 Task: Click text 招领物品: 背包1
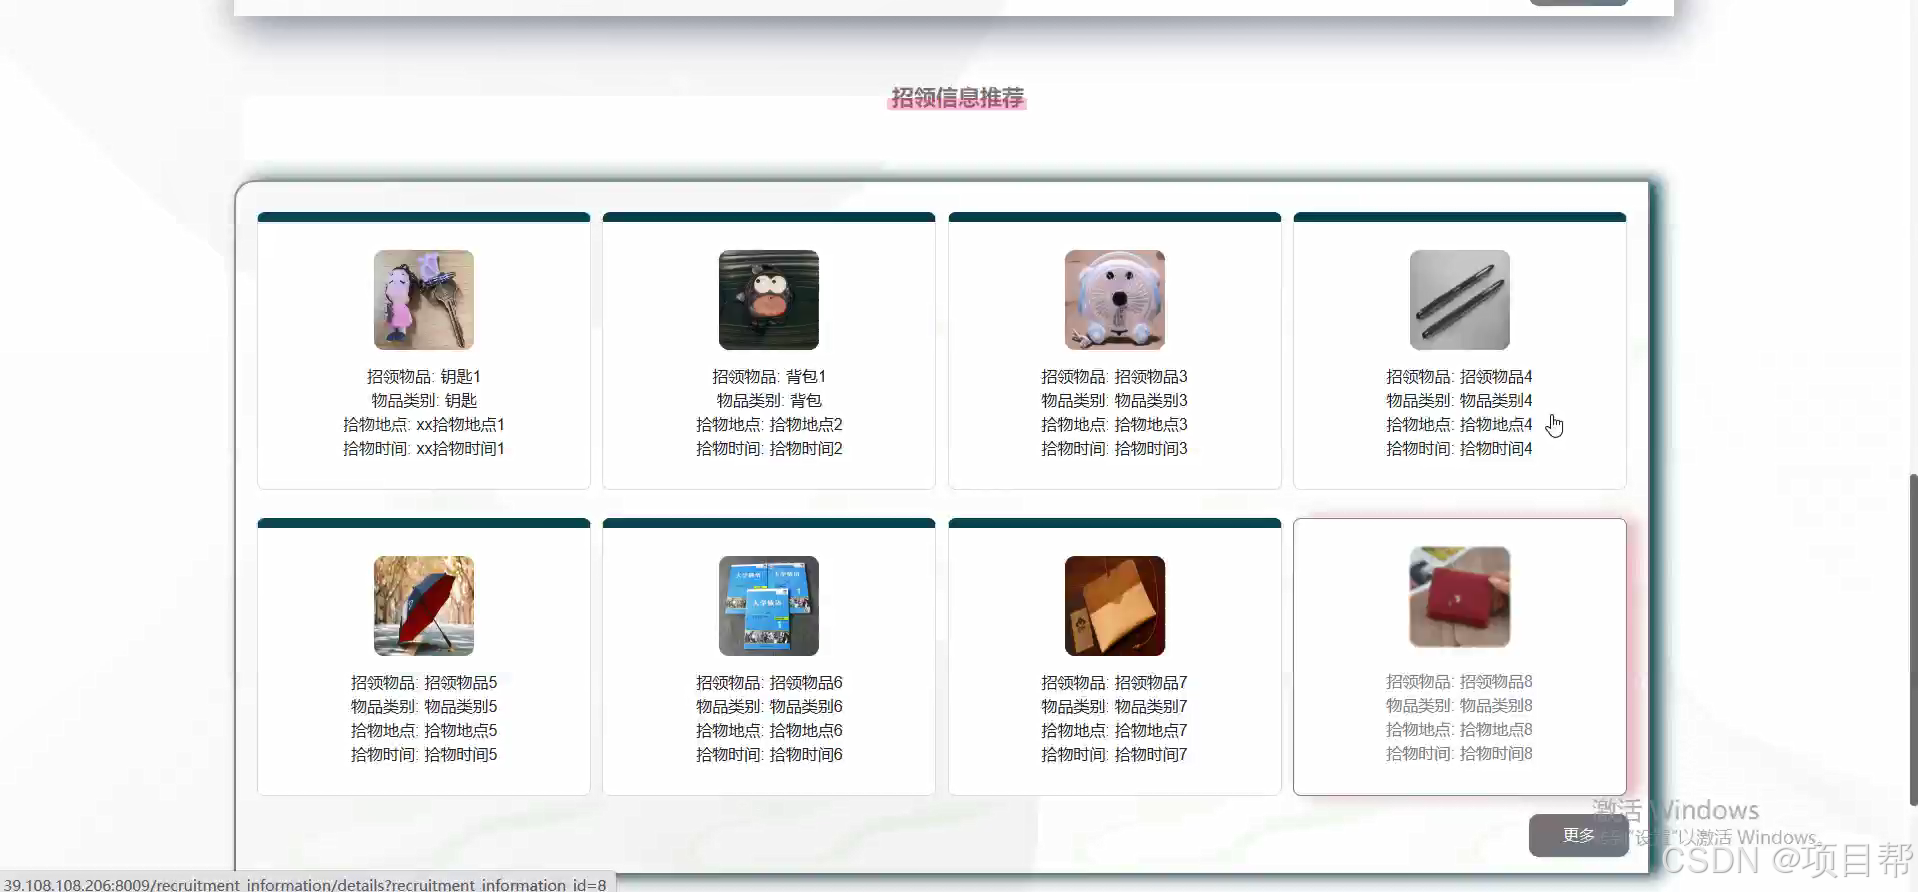point(769,377)
